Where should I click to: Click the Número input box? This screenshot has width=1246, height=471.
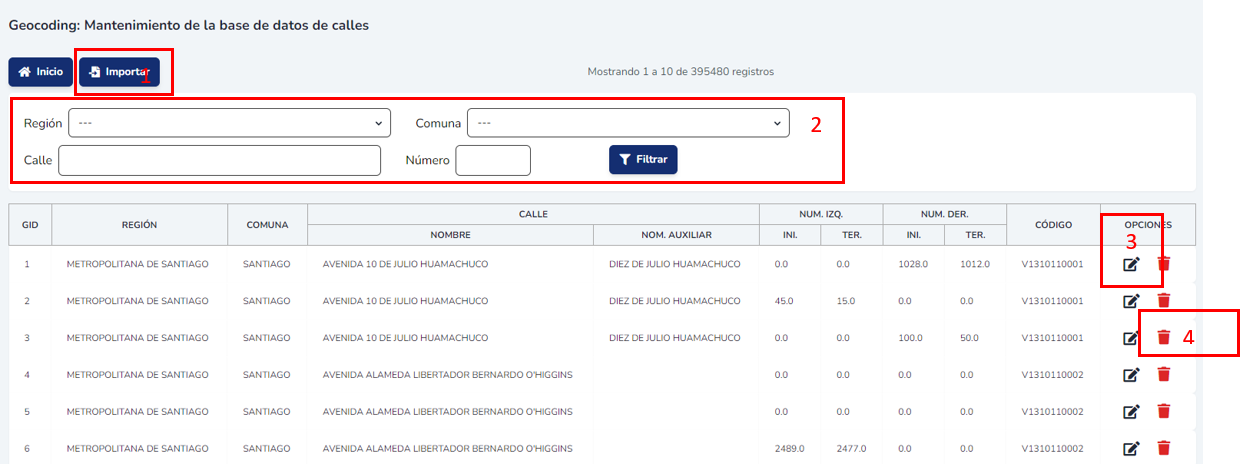point(492,160)
